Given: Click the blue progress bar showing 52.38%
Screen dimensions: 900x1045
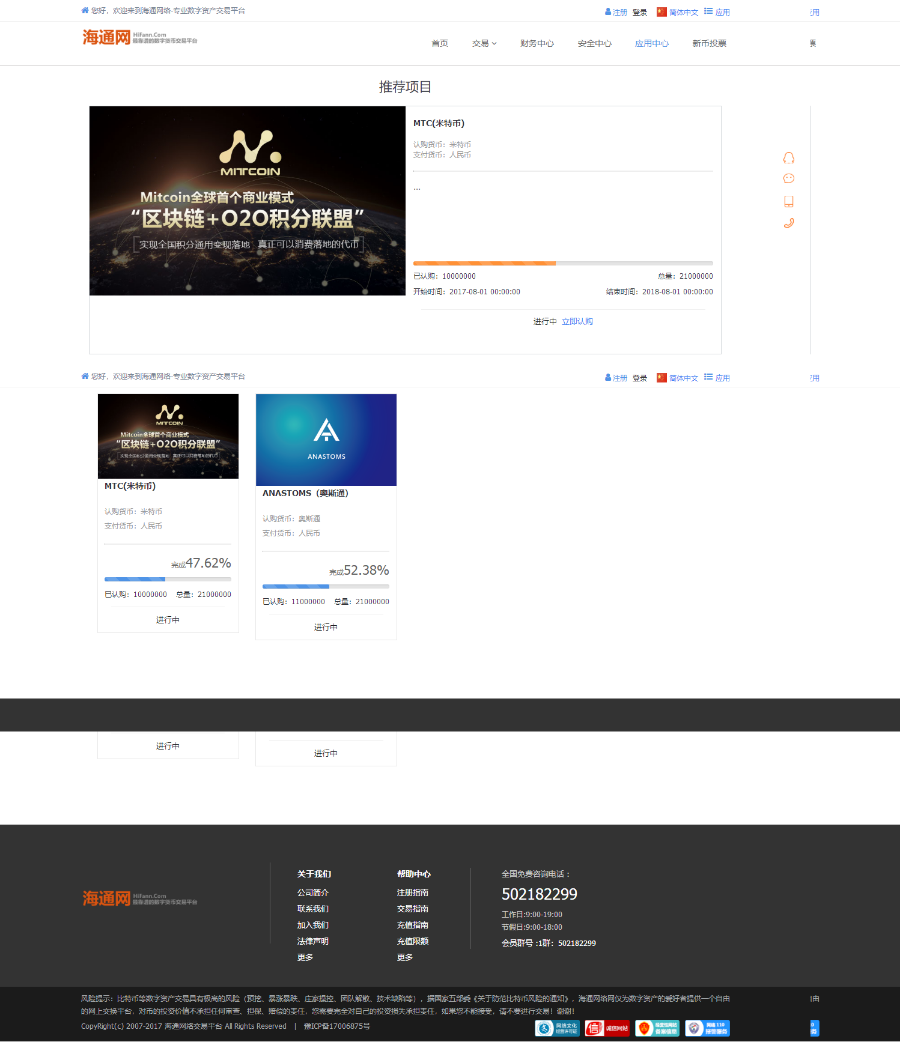Looking at the screenshot, I should 325,586.
